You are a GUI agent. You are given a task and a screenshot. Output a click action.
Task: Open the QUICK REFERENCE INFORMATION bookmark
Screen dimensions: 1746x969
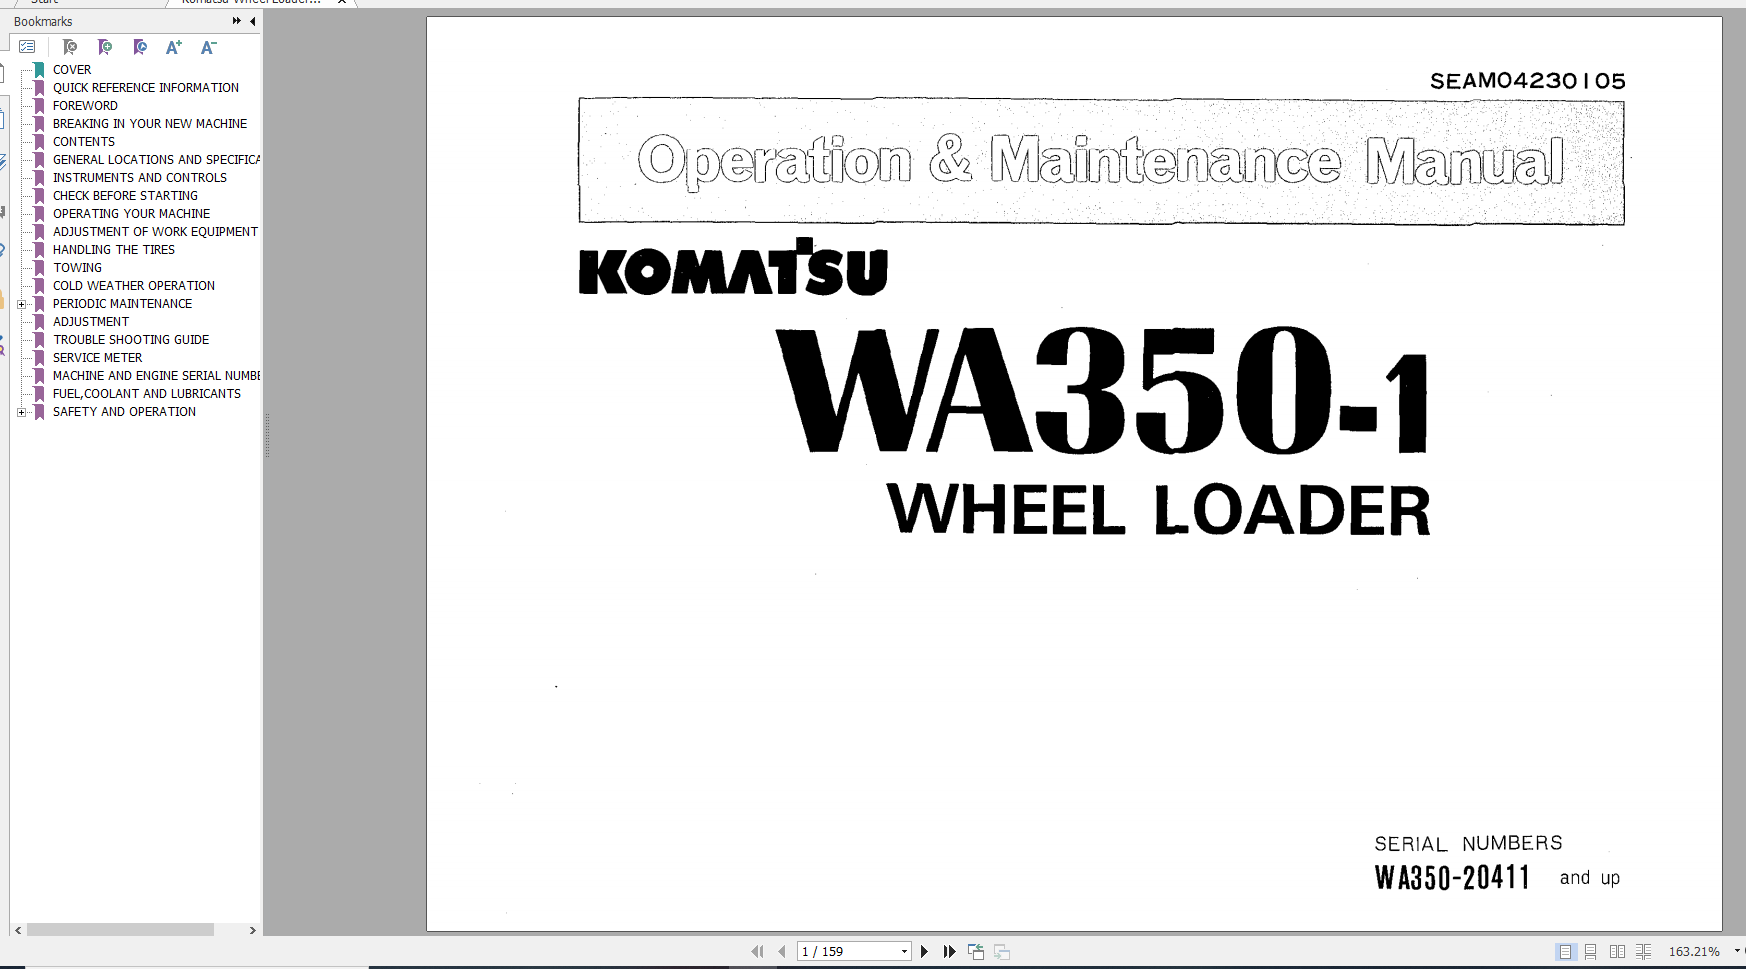pyautogui.click(x=146, y=88)
